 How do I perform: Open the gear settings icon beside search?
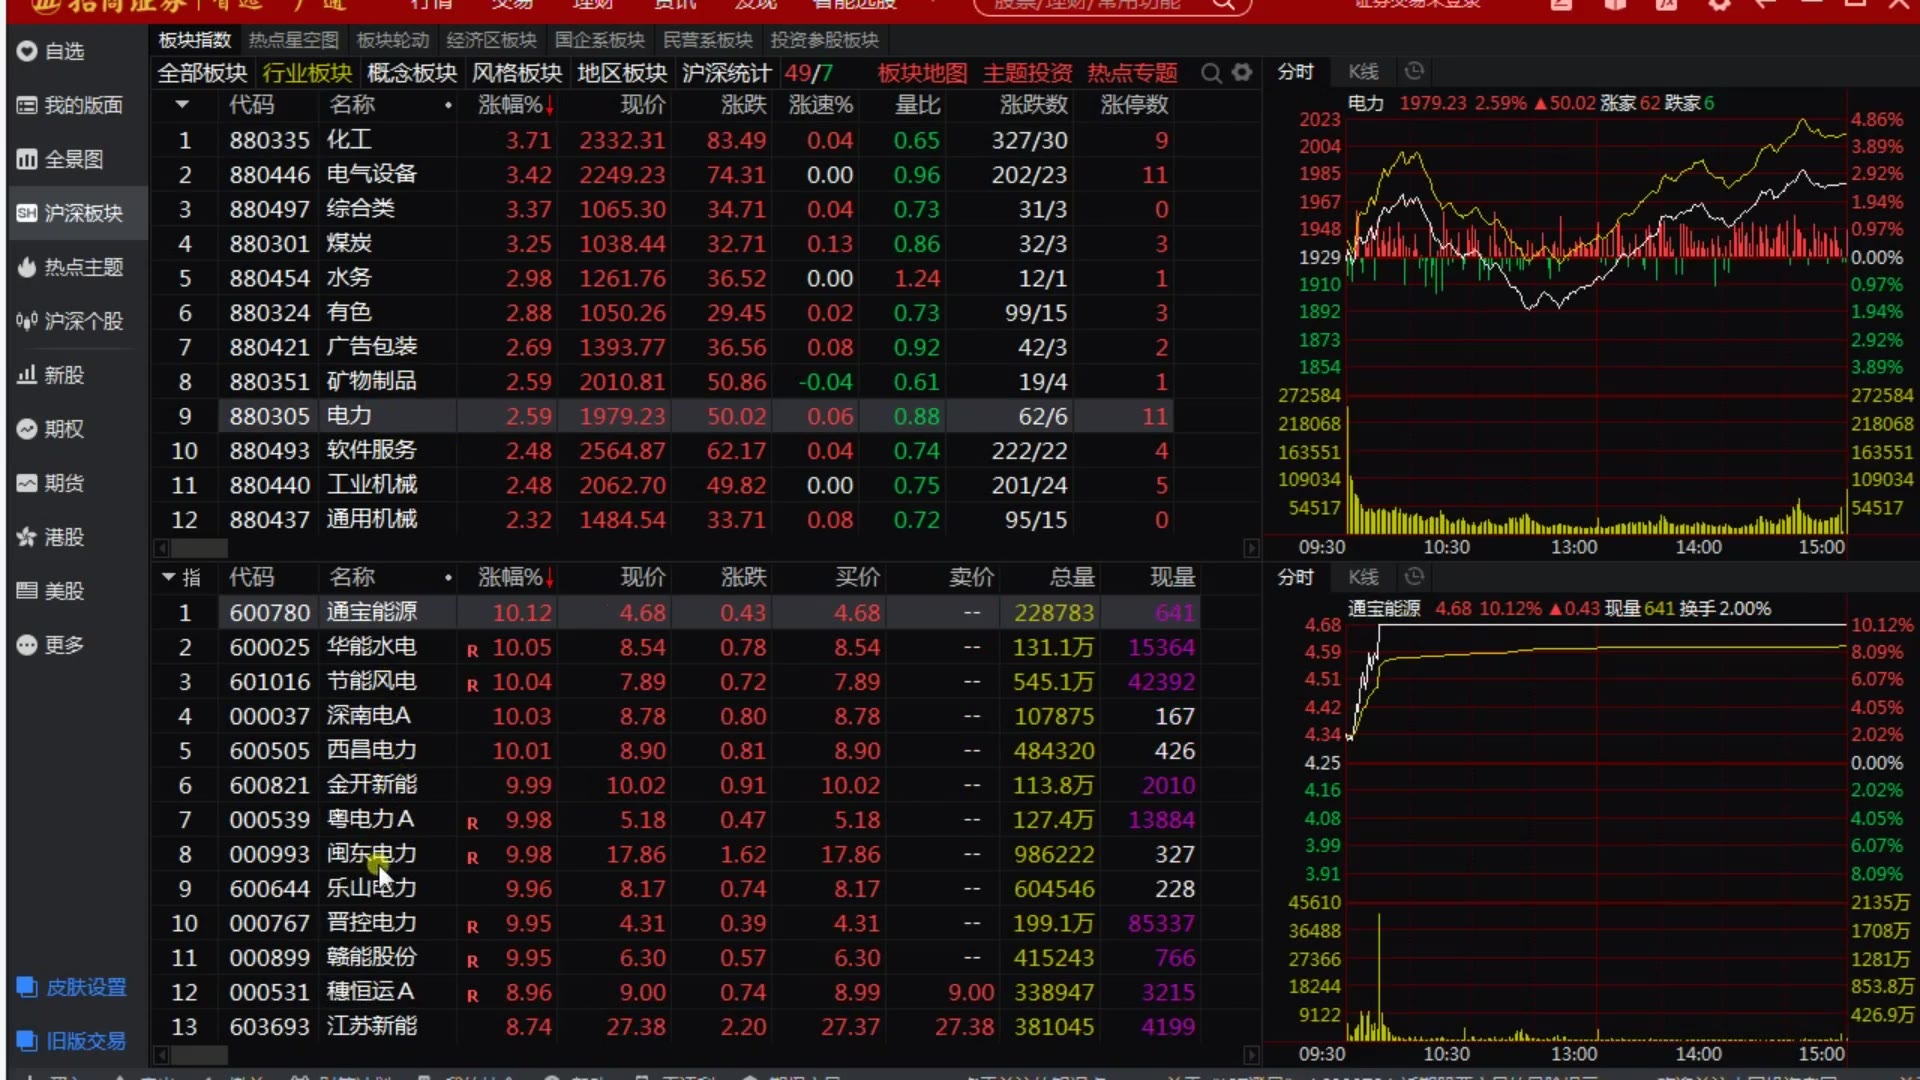click(1242, 72)
